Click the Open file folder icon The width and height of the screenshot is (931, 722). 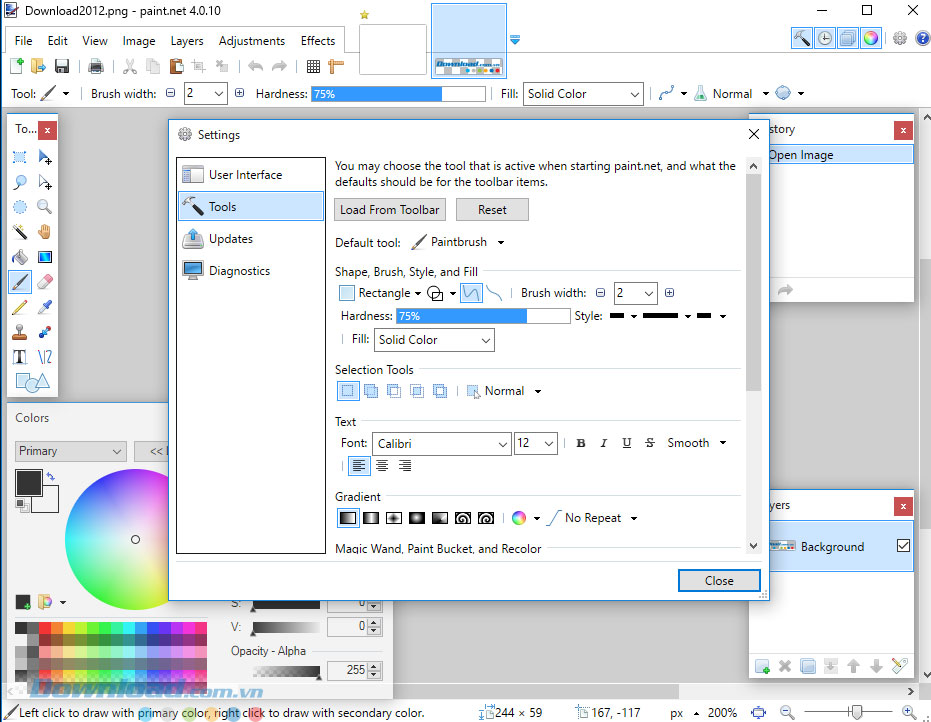39,66
